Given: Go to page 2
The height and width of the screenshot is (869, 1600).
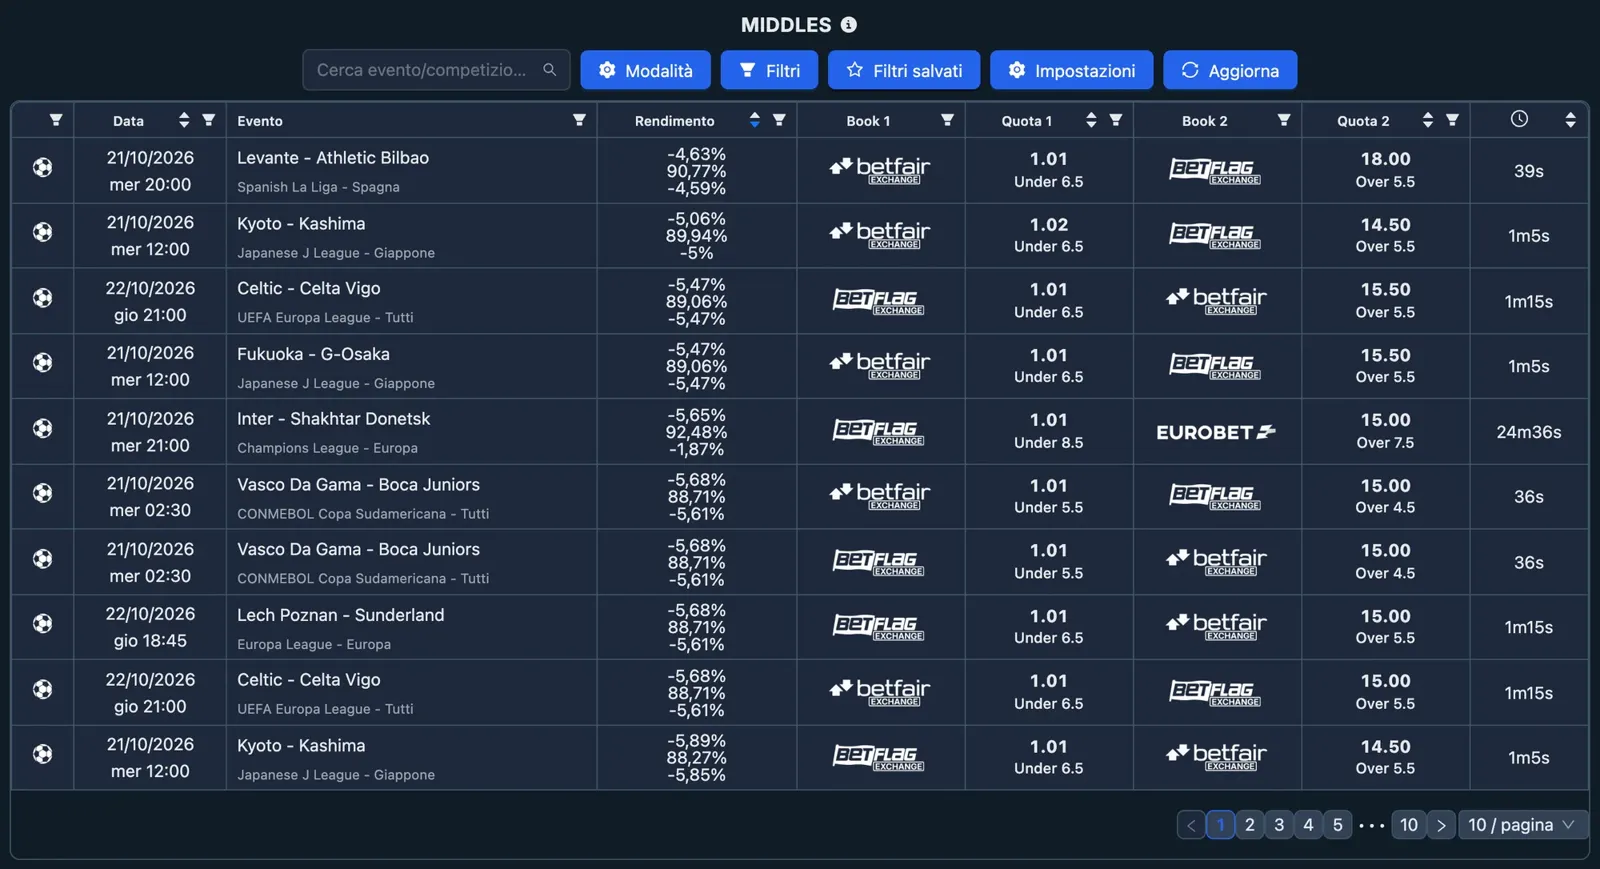Looking at the screenshot, I should pyautogui.click(x=1250, y=825).
